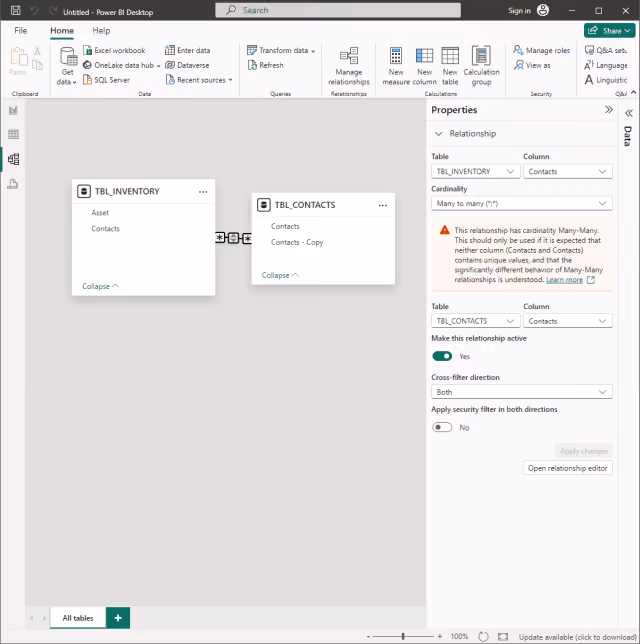Click the Save icon in title bar
The width and height of the screenshot is (640, 644).
pyautogui.click(x=16, y=11)
